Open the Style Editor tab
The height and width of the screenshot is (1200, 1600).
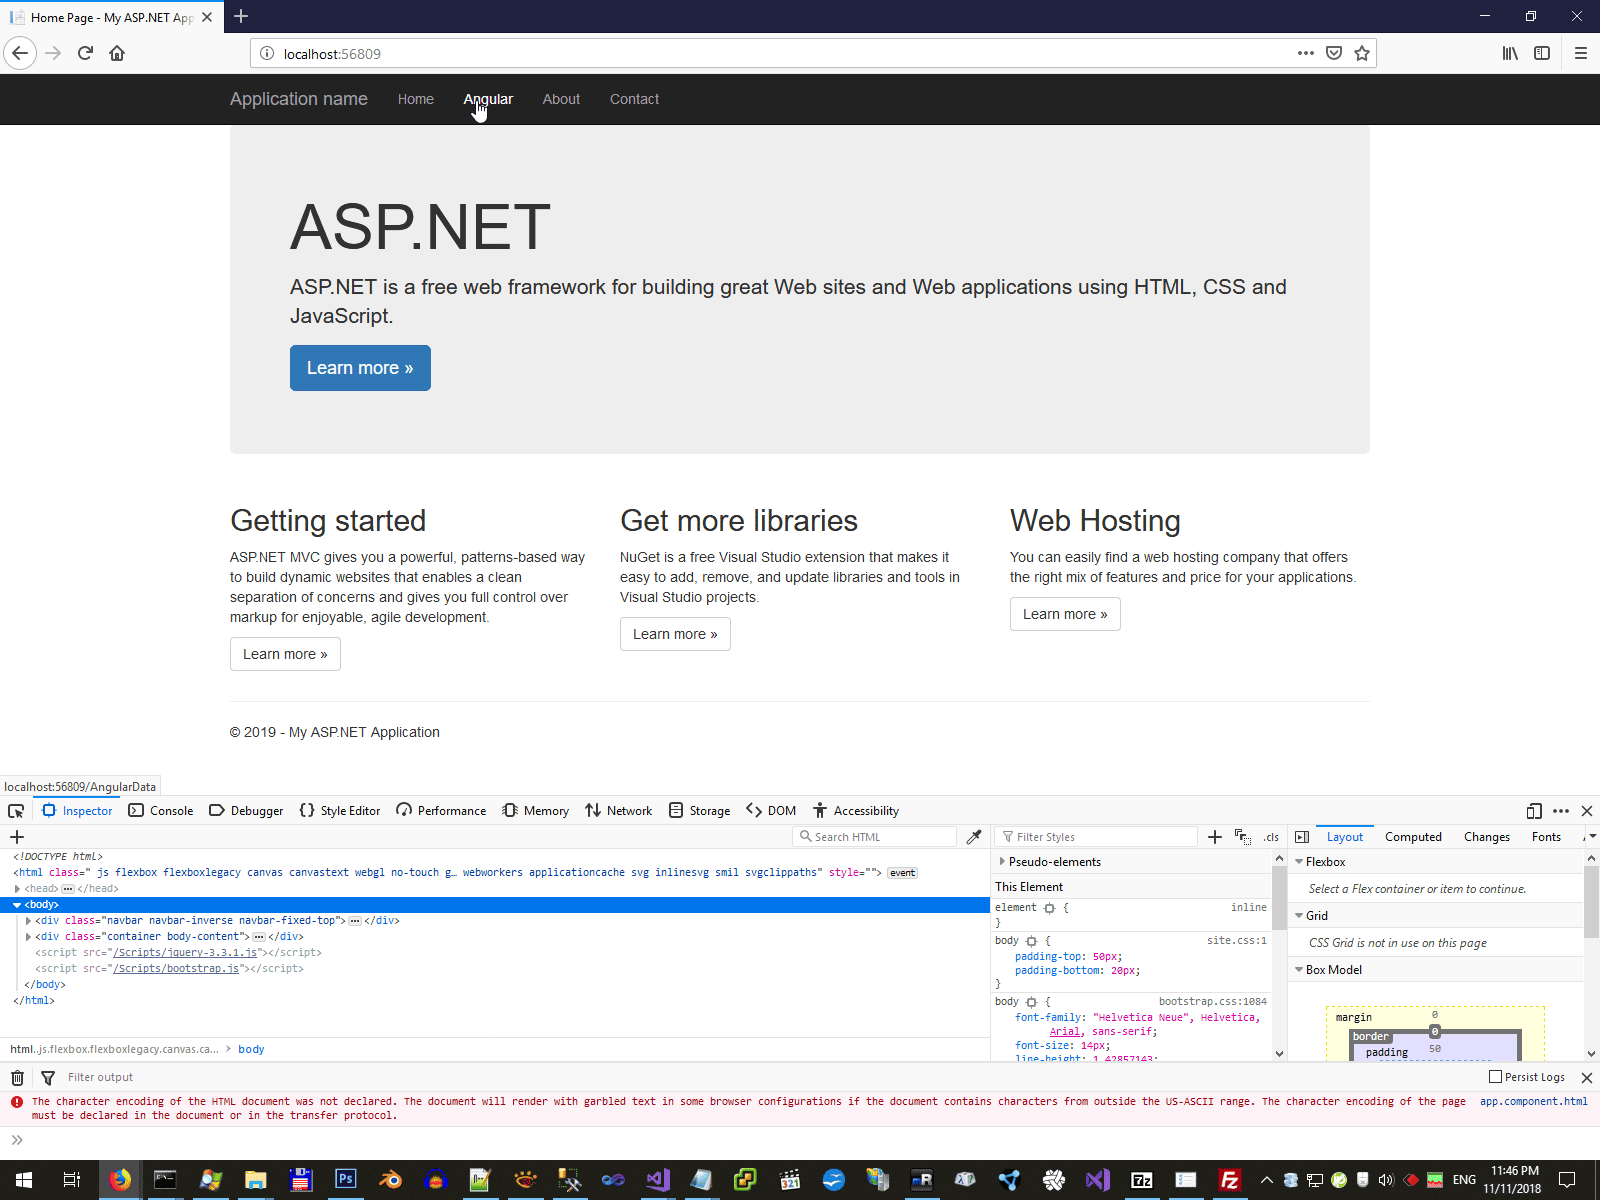pyautogui.click(x=340, y=811)
